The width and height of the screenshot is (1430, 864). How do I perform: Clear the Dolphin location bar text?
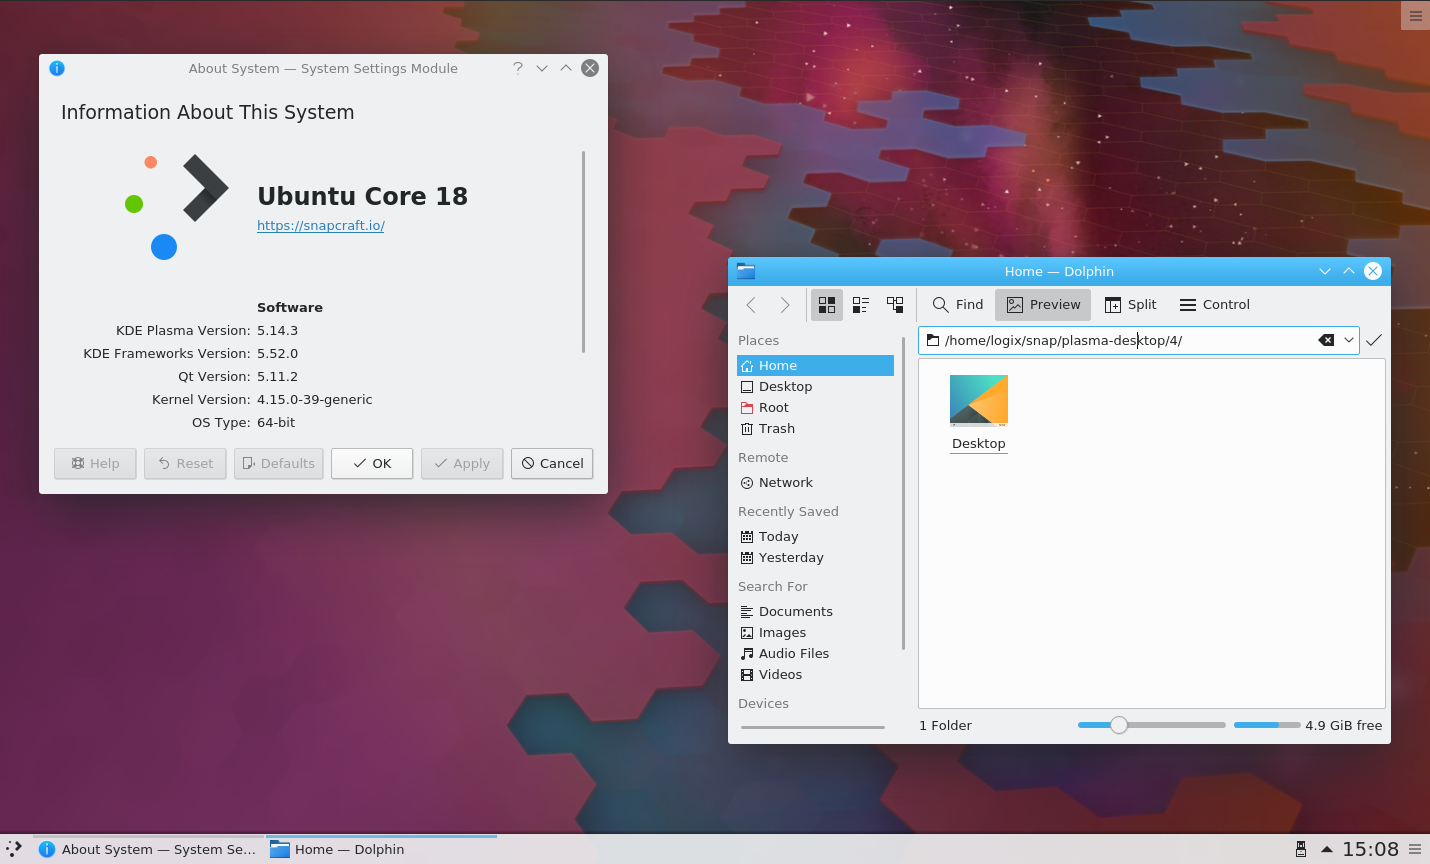(1327, 340)
